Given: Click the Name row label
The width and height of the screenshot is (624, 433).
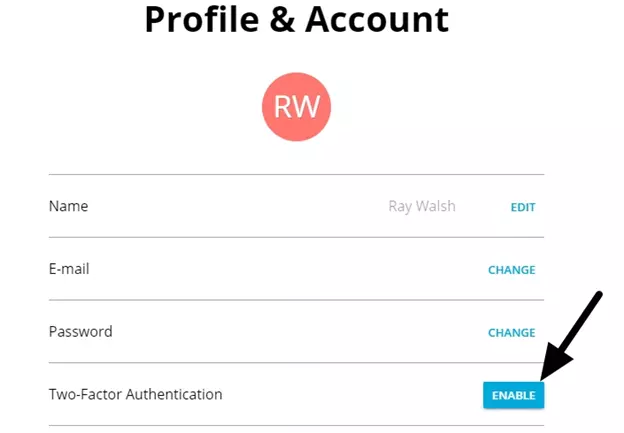Looking at the screenshot, I should click(68, 206).
